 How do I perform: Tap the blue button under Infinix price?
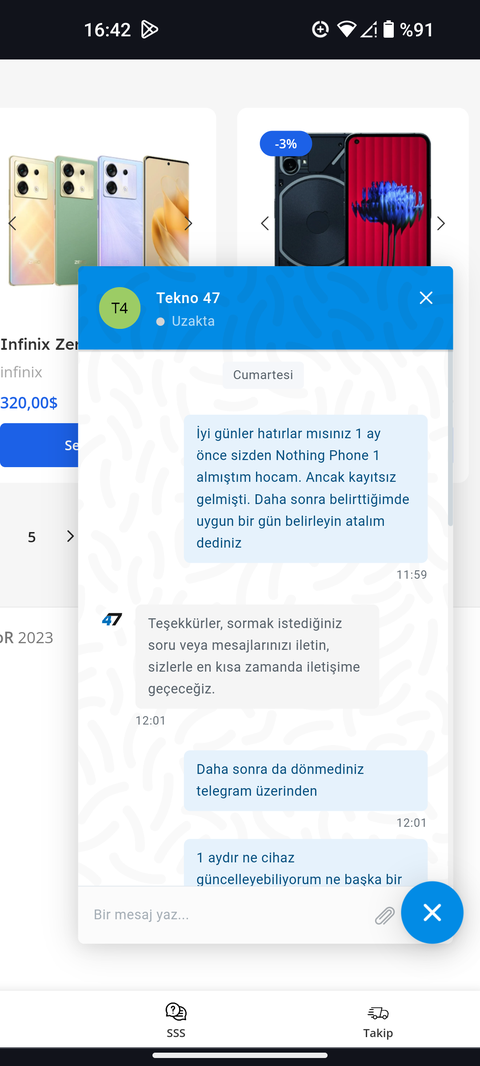click(x=39, y=445)
